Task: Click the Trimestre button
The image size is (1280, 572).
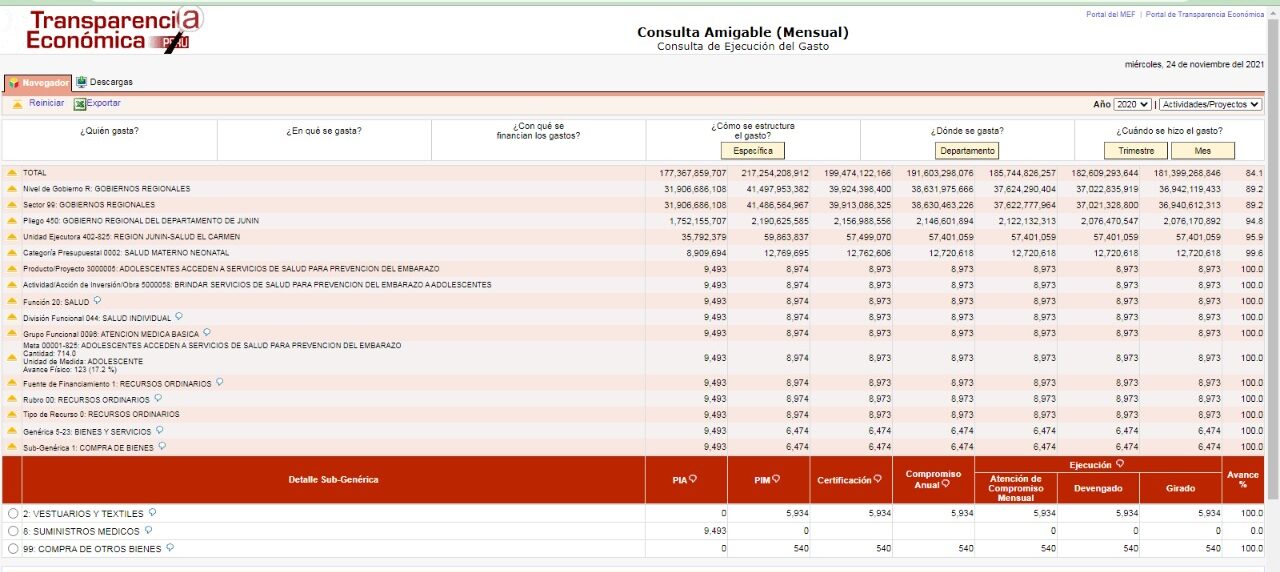Action: pyautogui.click(x=1135, y=151)
